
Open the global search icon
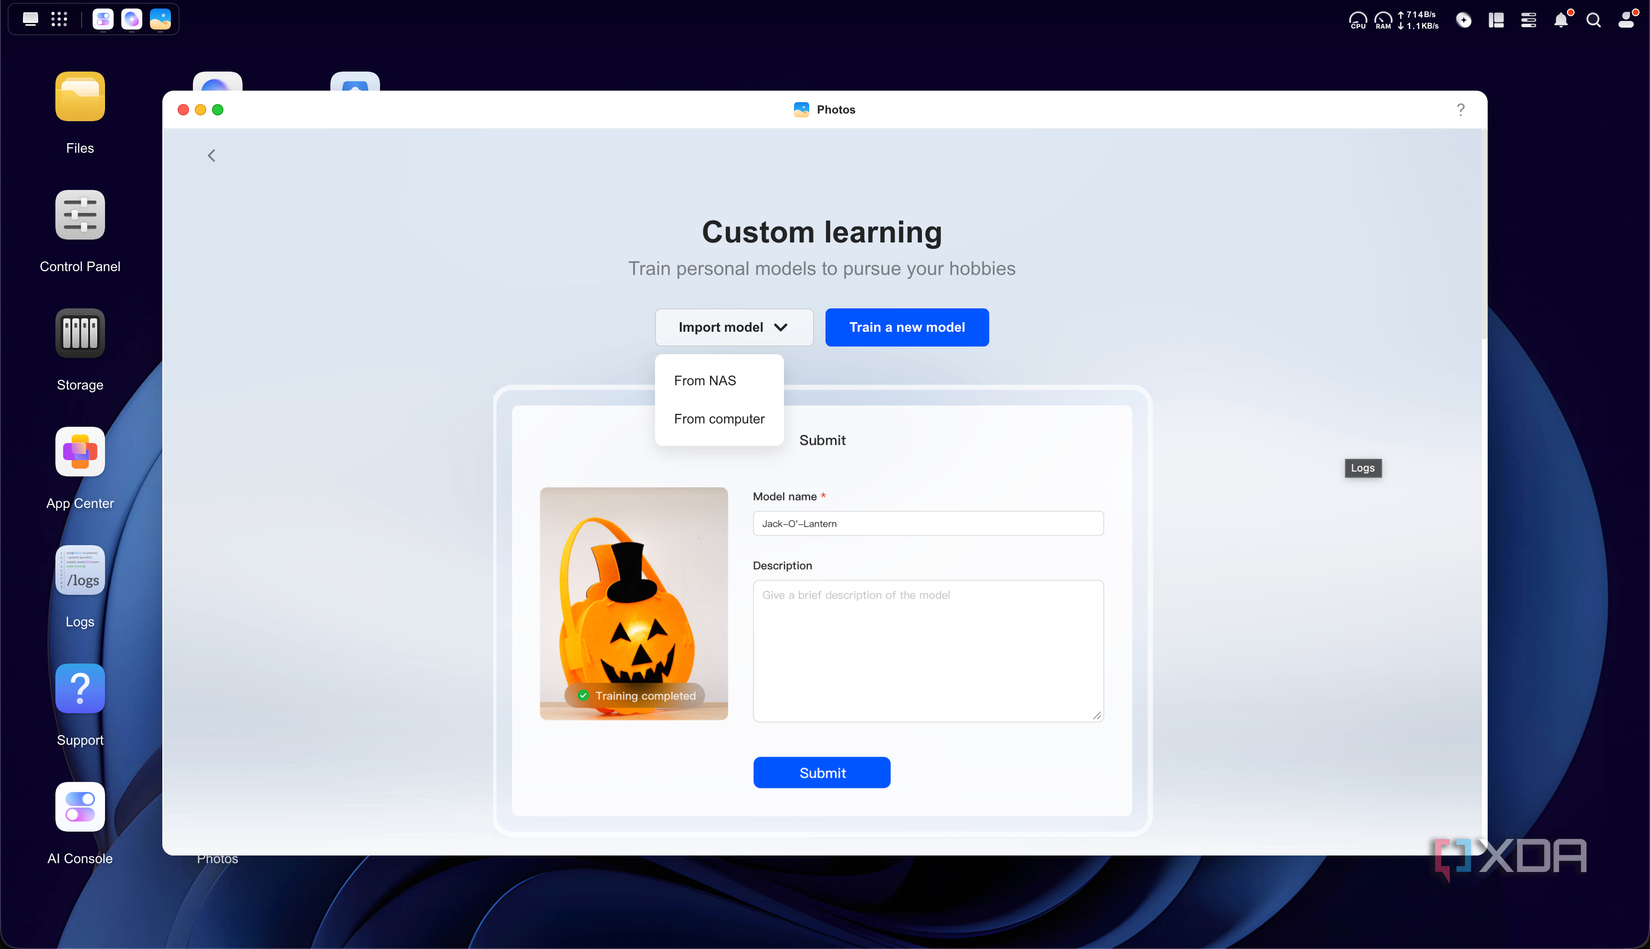pos(1594,20)
